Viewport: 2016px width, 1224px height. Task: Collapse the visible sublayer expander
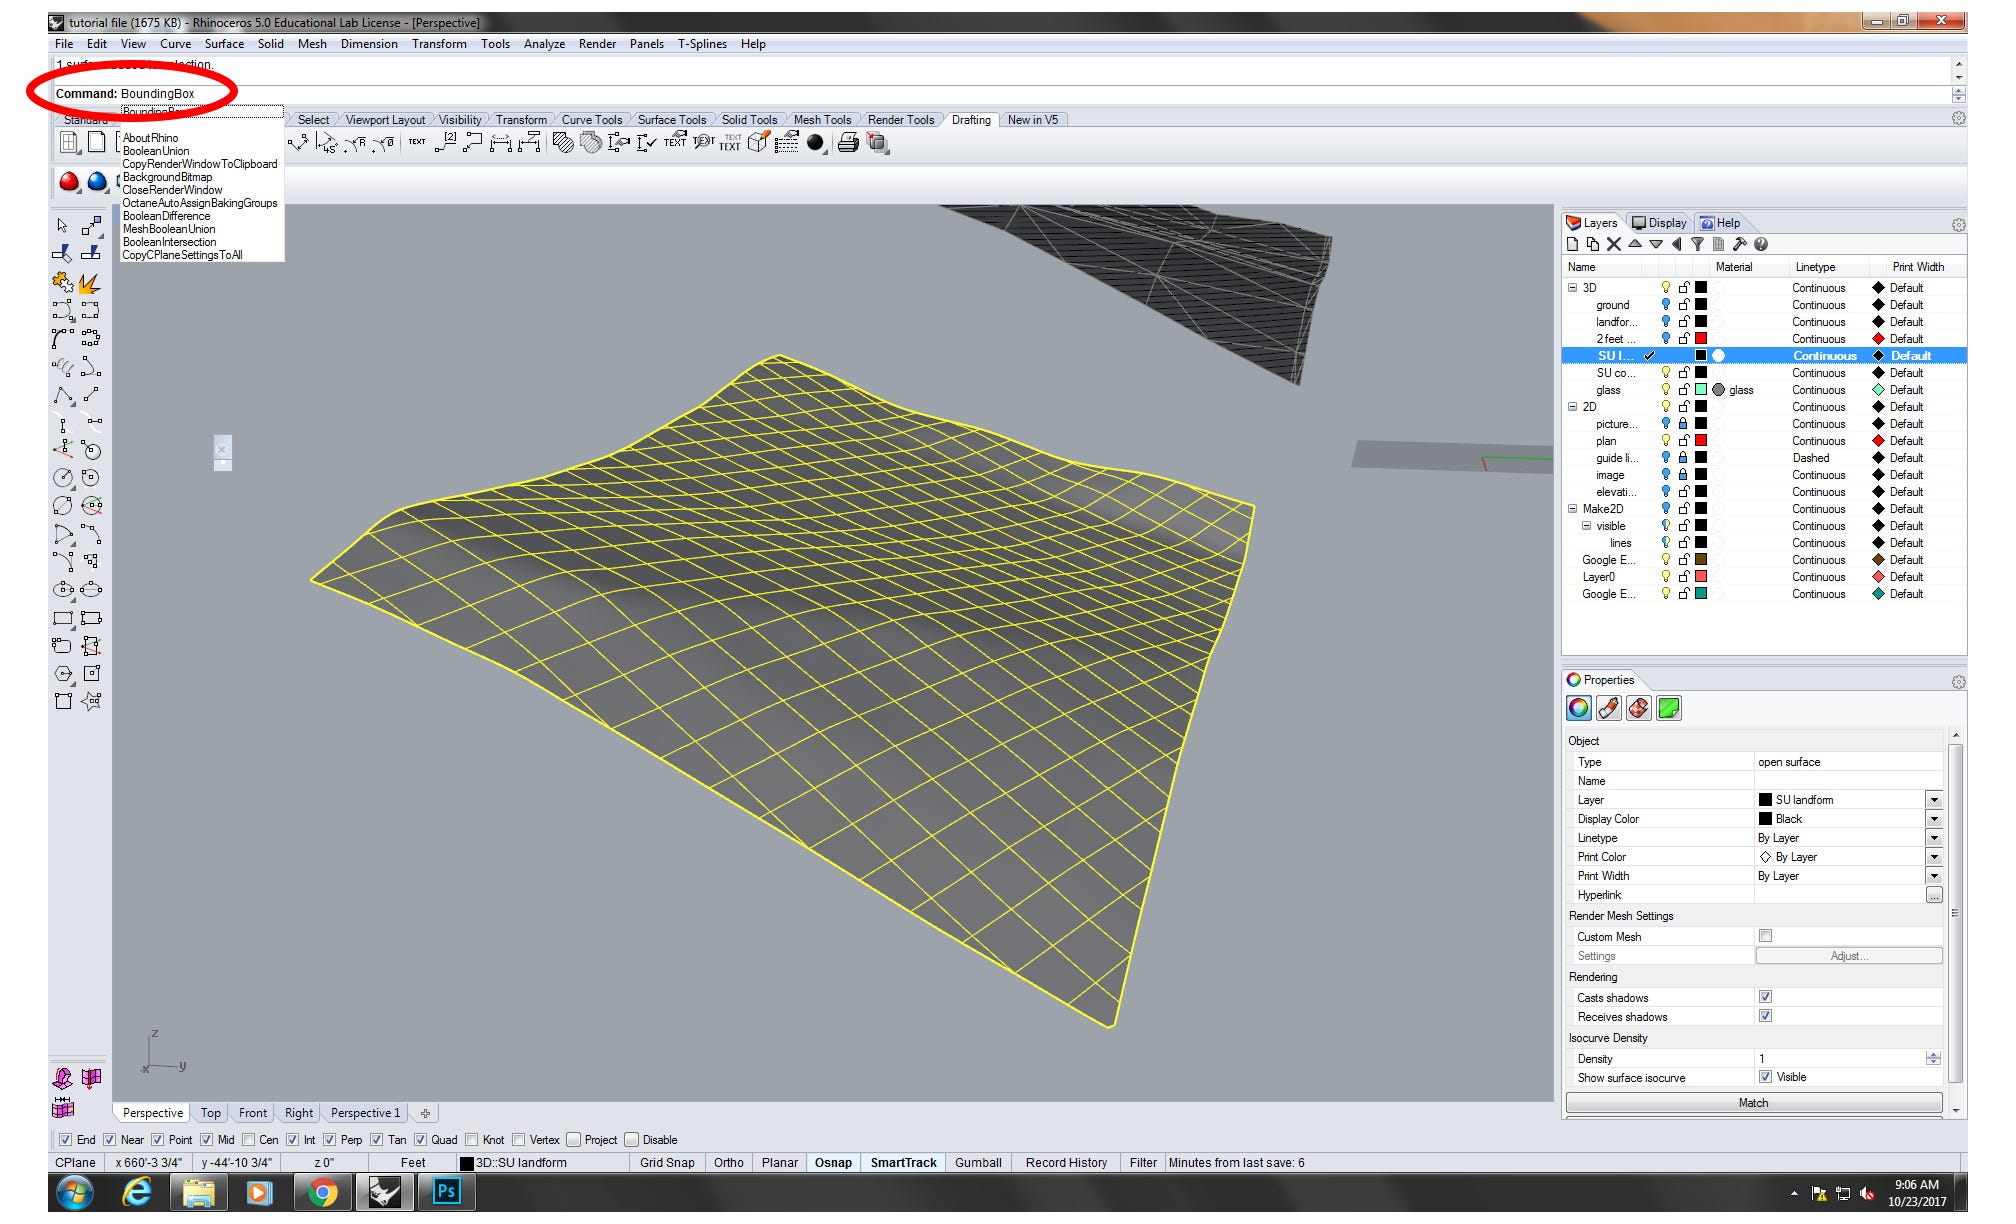[1587, 526]
